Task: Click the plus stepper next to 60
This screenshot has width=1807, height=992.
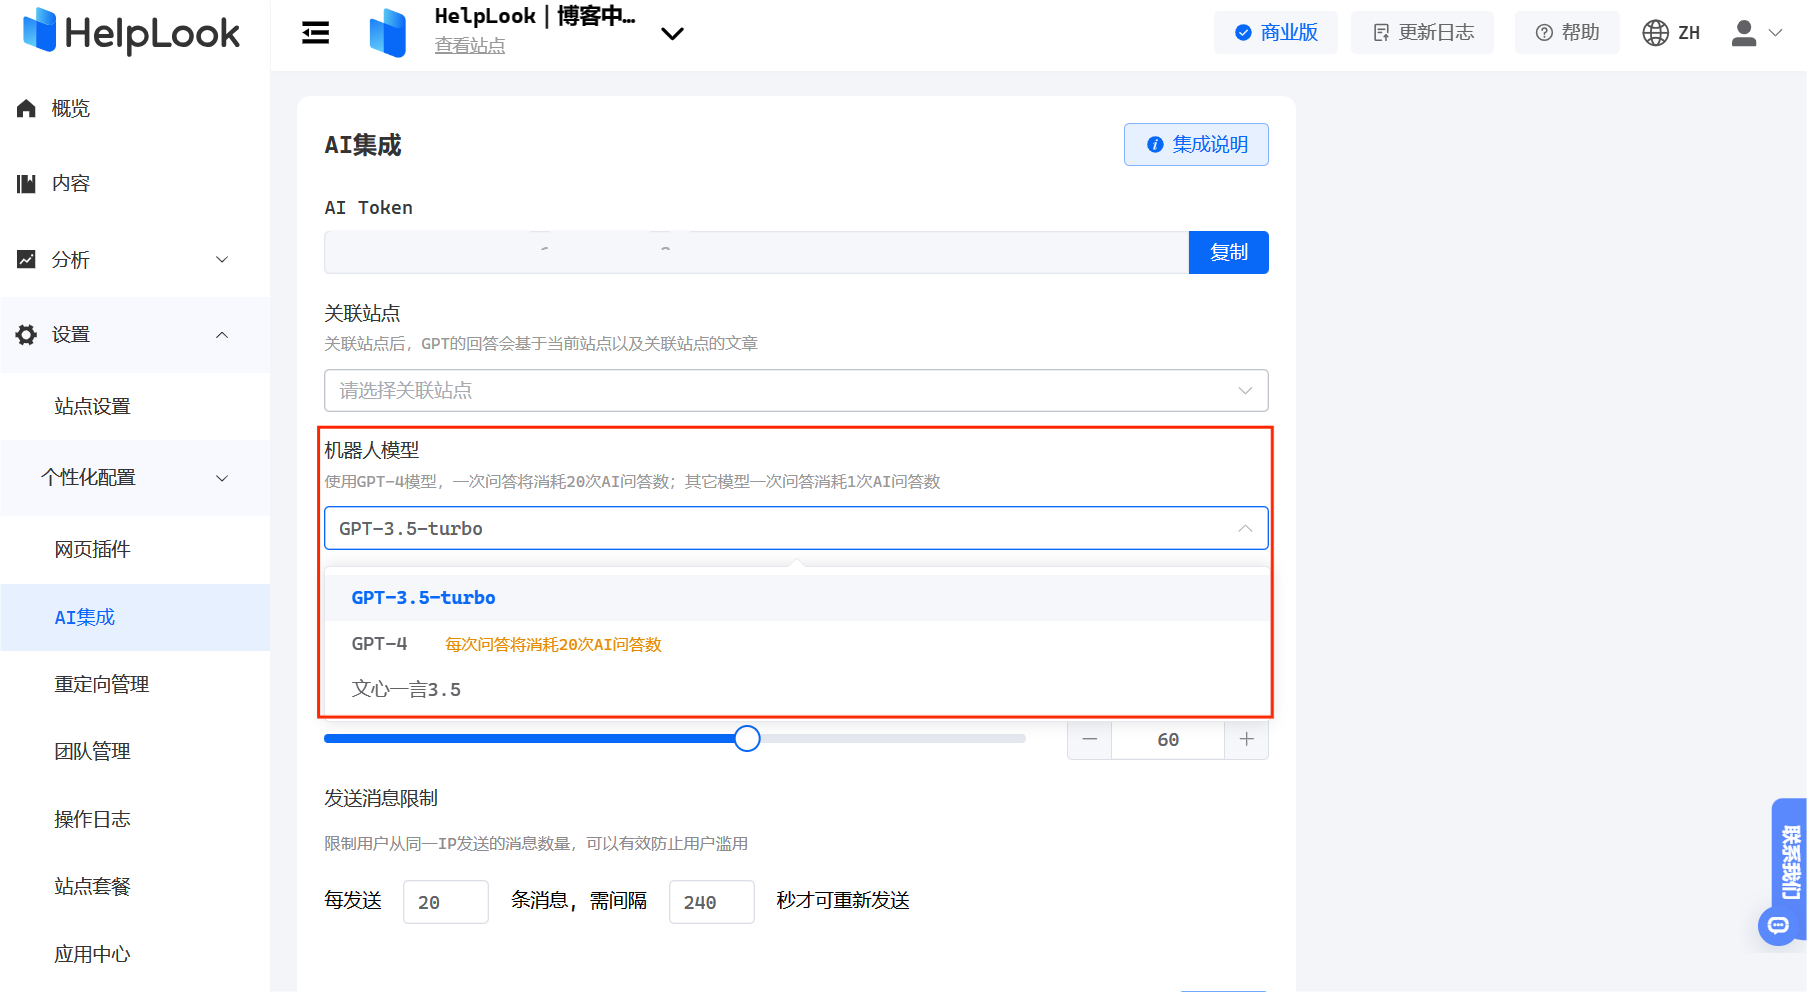Action: click(x=1246, y=740)
